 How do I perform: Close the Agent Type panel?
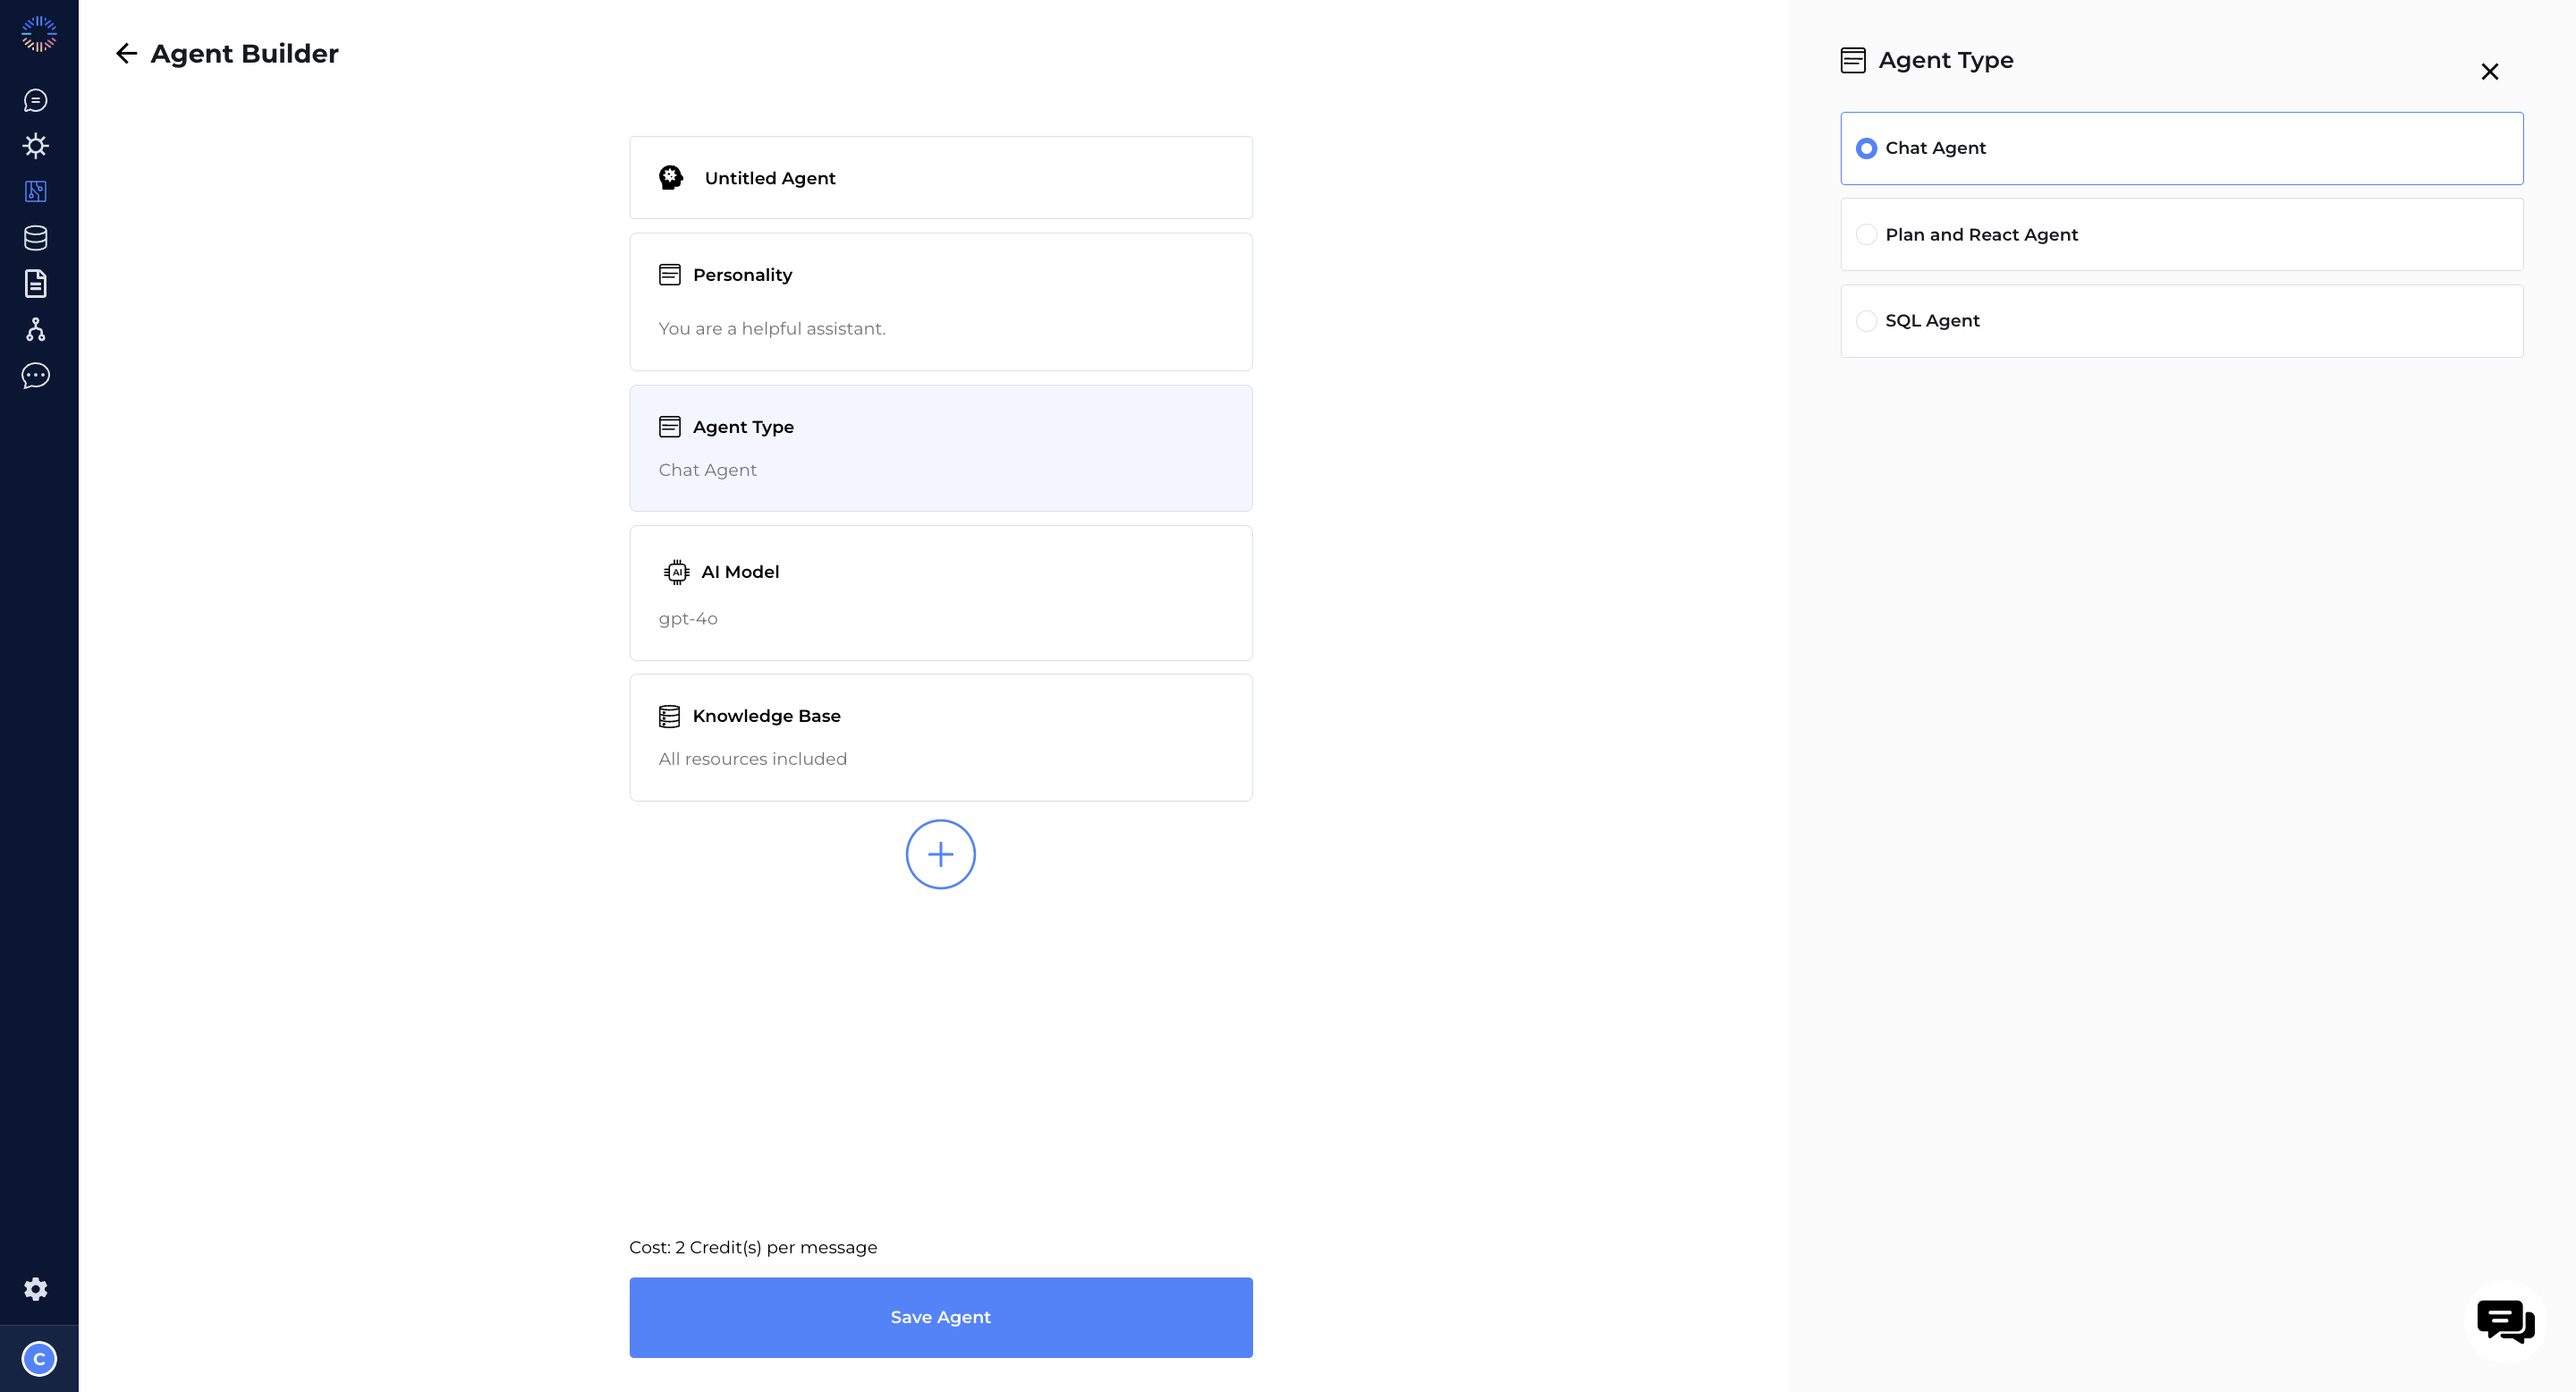2488,71
